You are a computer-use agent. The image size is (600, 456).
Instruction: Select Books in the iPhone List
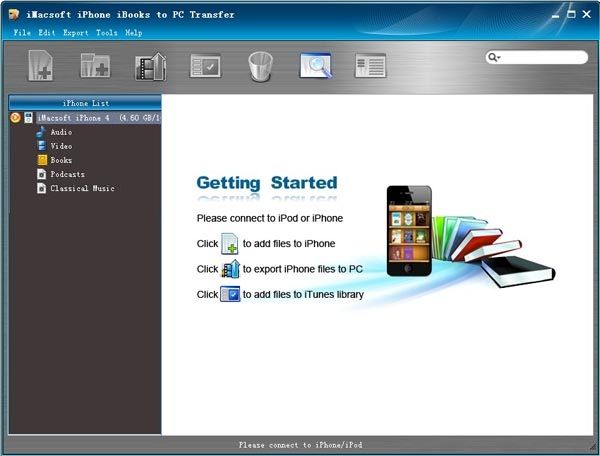pos(61,160)
